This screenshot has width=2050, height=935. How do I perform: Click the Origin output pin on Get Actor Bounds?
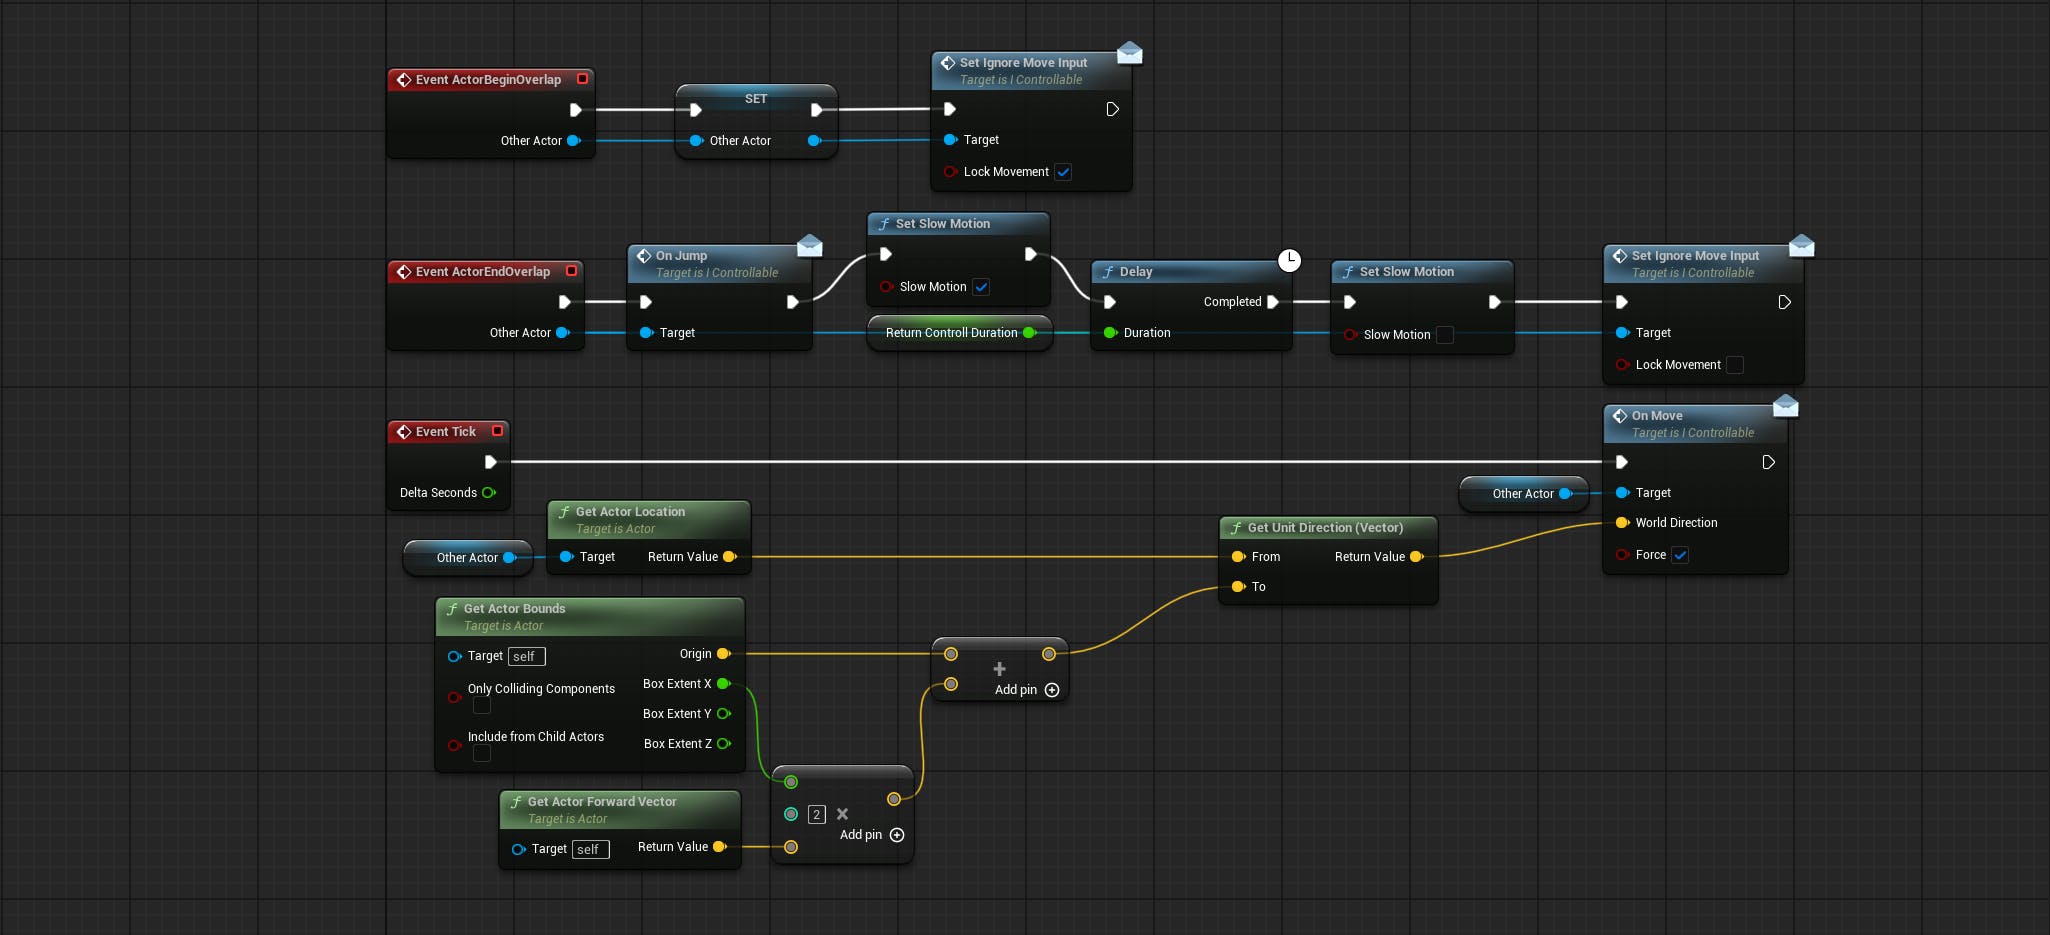[x=724, y=654]
